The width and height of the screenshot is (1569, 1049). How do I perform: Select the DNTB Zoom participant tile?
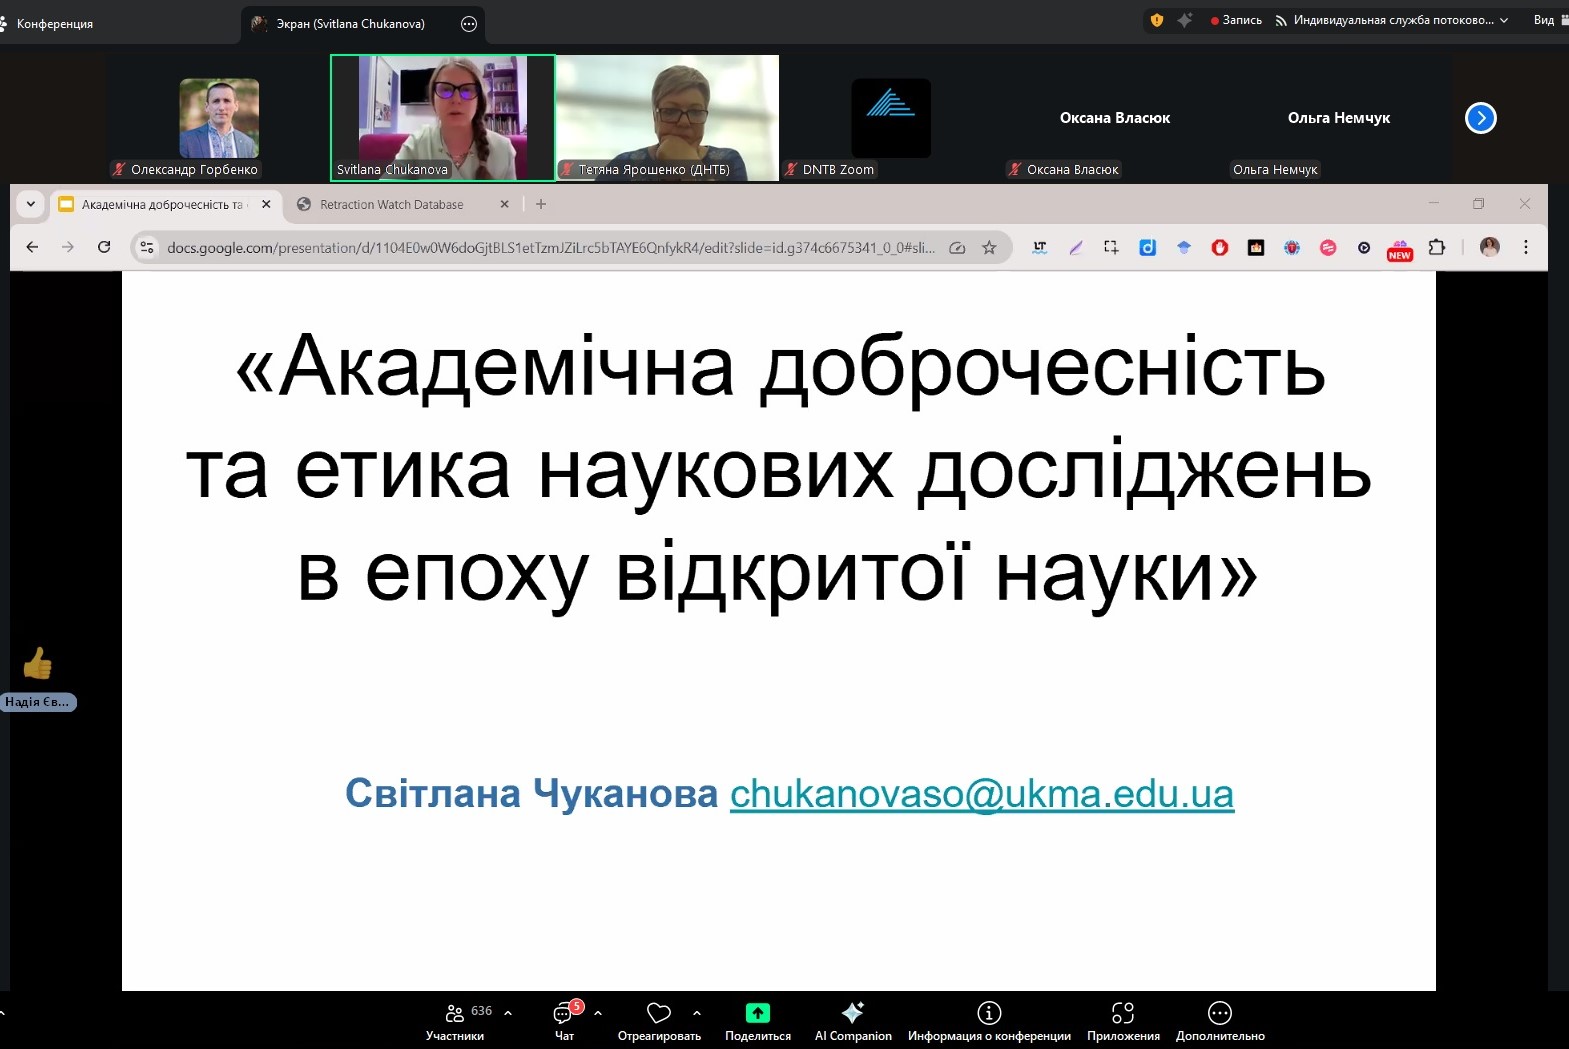(891, 118)
